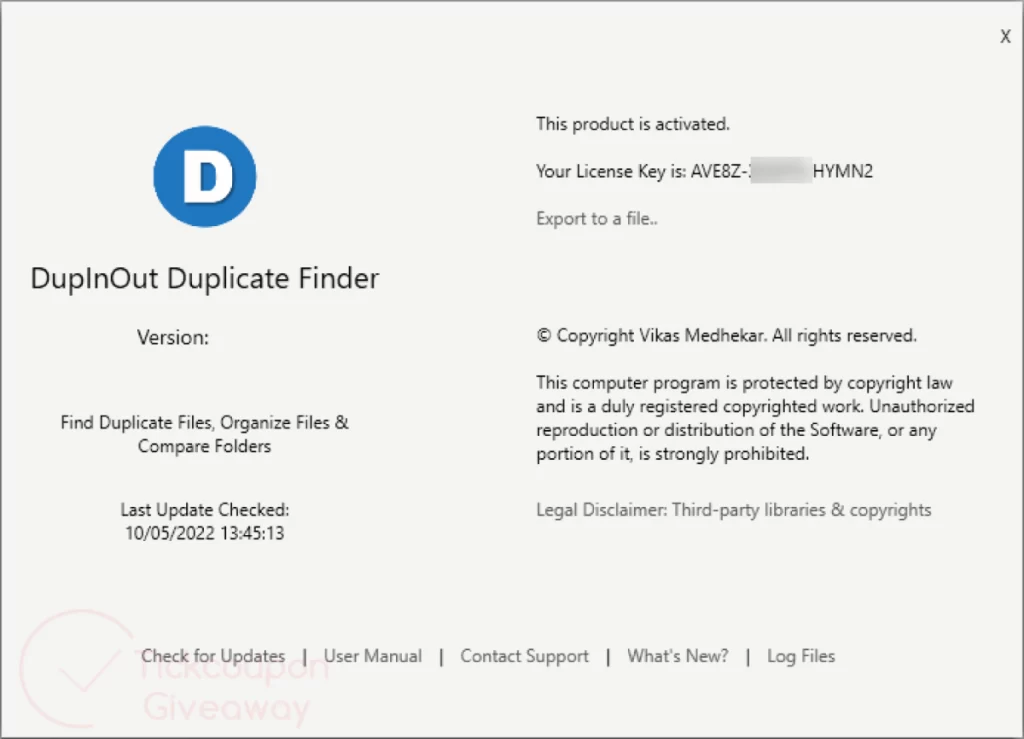Click the Copyright Vikas Medhekar line

click(x=726, y=336)
